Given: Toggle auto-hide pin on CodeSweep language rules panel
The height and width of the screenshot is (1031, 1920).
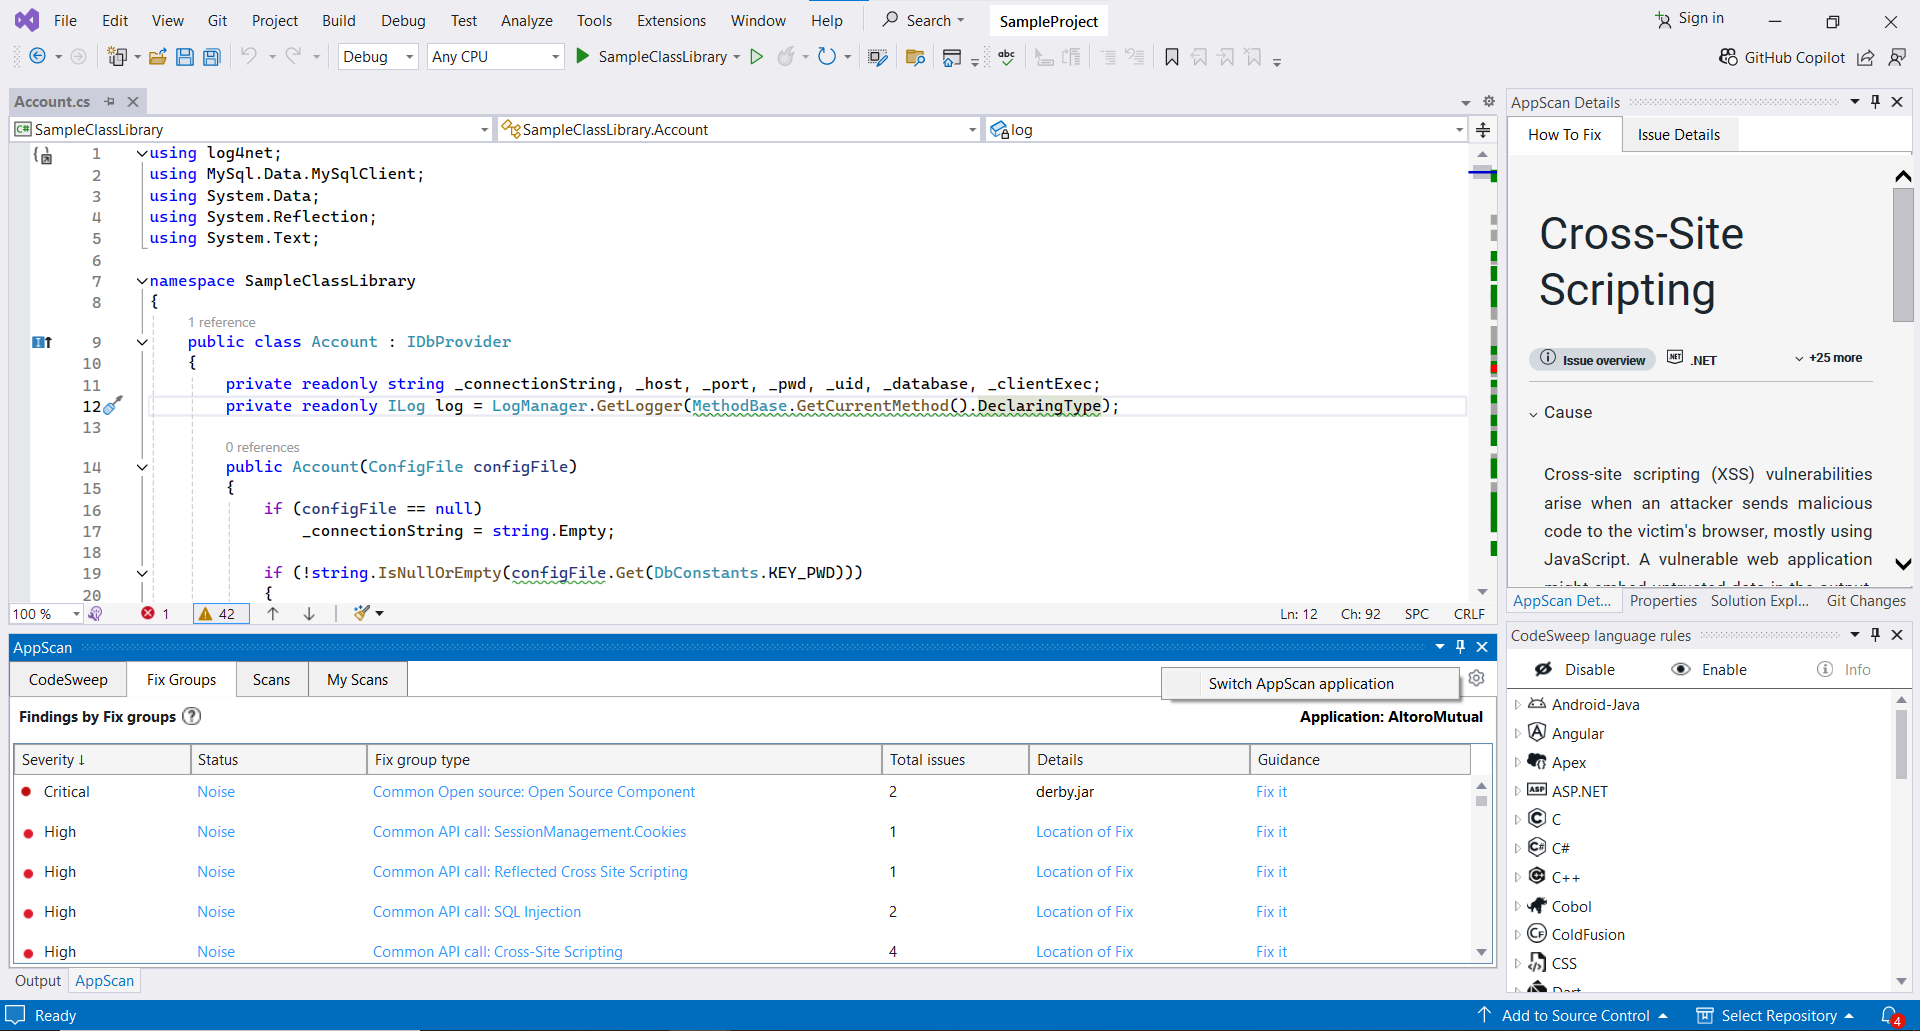Looking at the screenshot, I should pos(1876,634).
